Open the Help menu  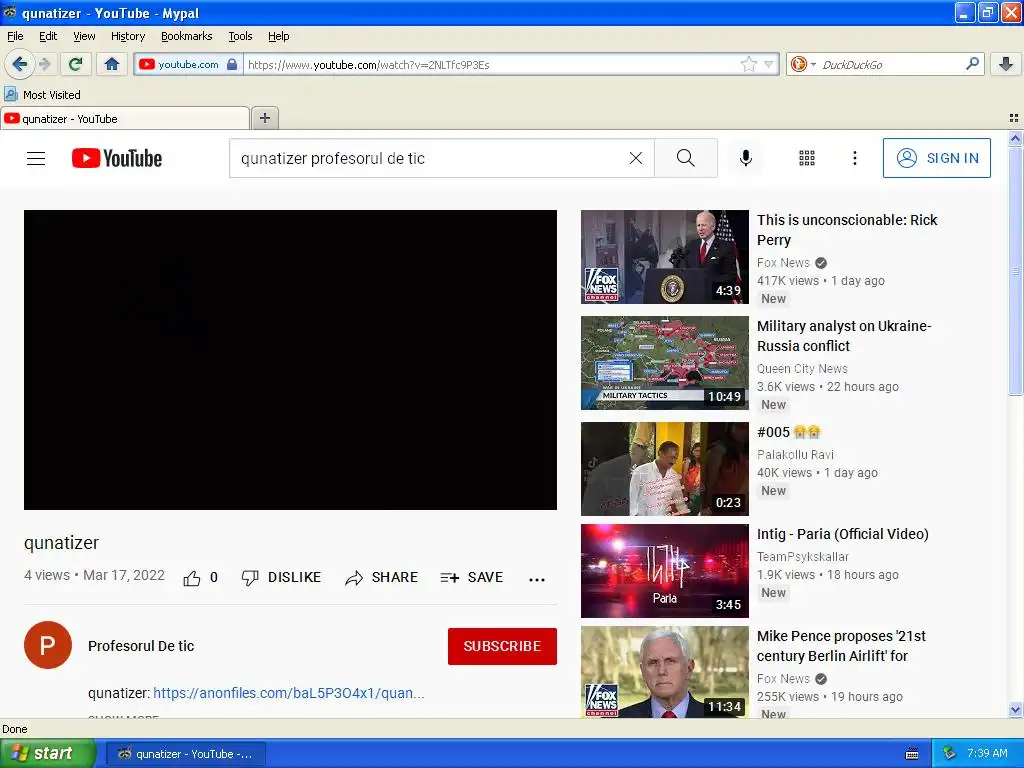[278, 36]
